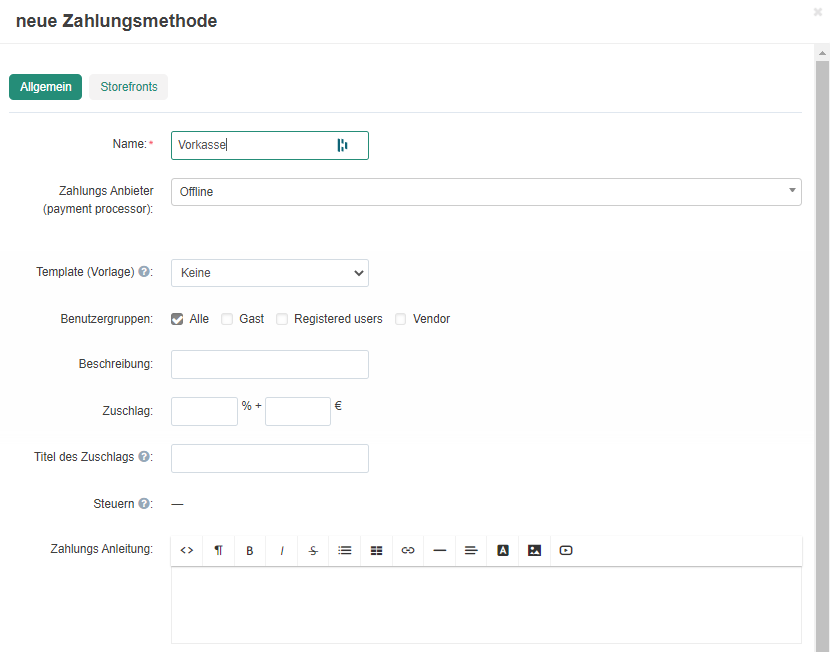The height and width of the screenshot is (652, 830).
Task: Apply bold formatting in editor toolbar
Action: click(250, 550)
